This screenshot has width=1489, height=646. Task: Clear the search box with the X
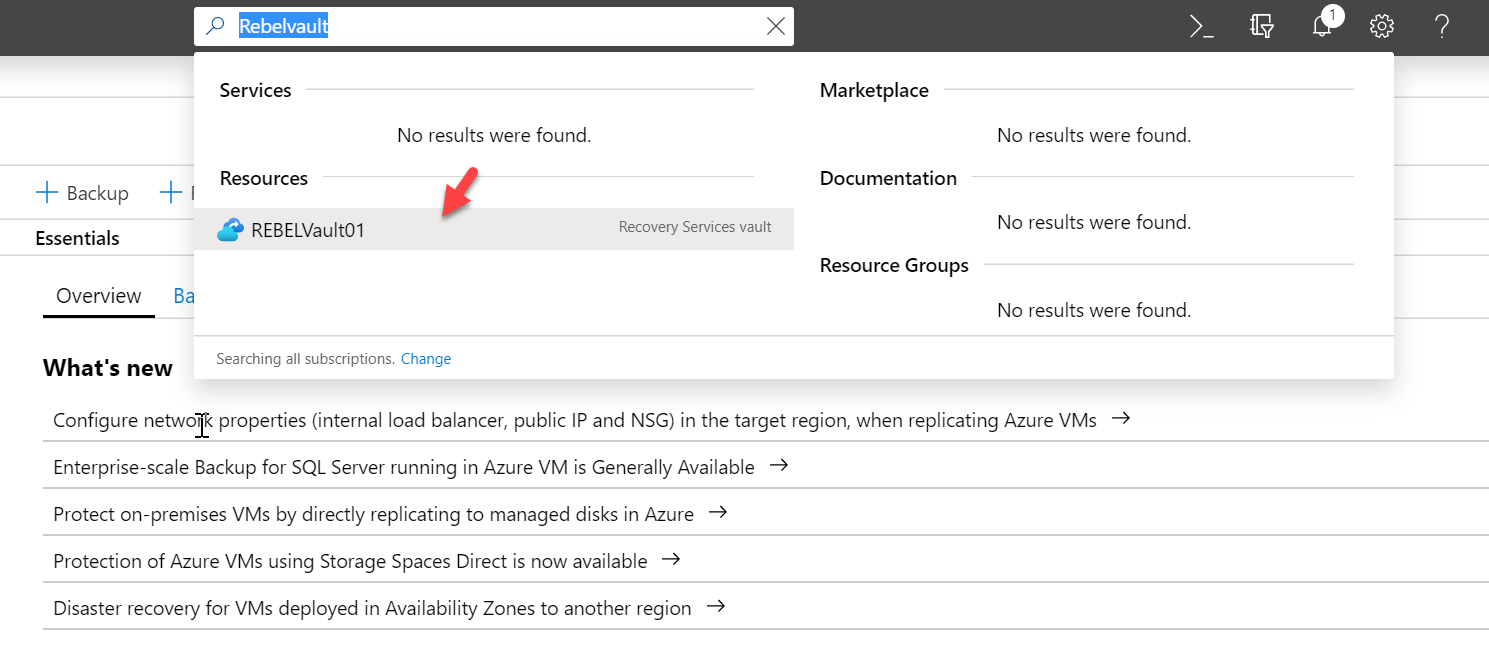pos(775,27)
